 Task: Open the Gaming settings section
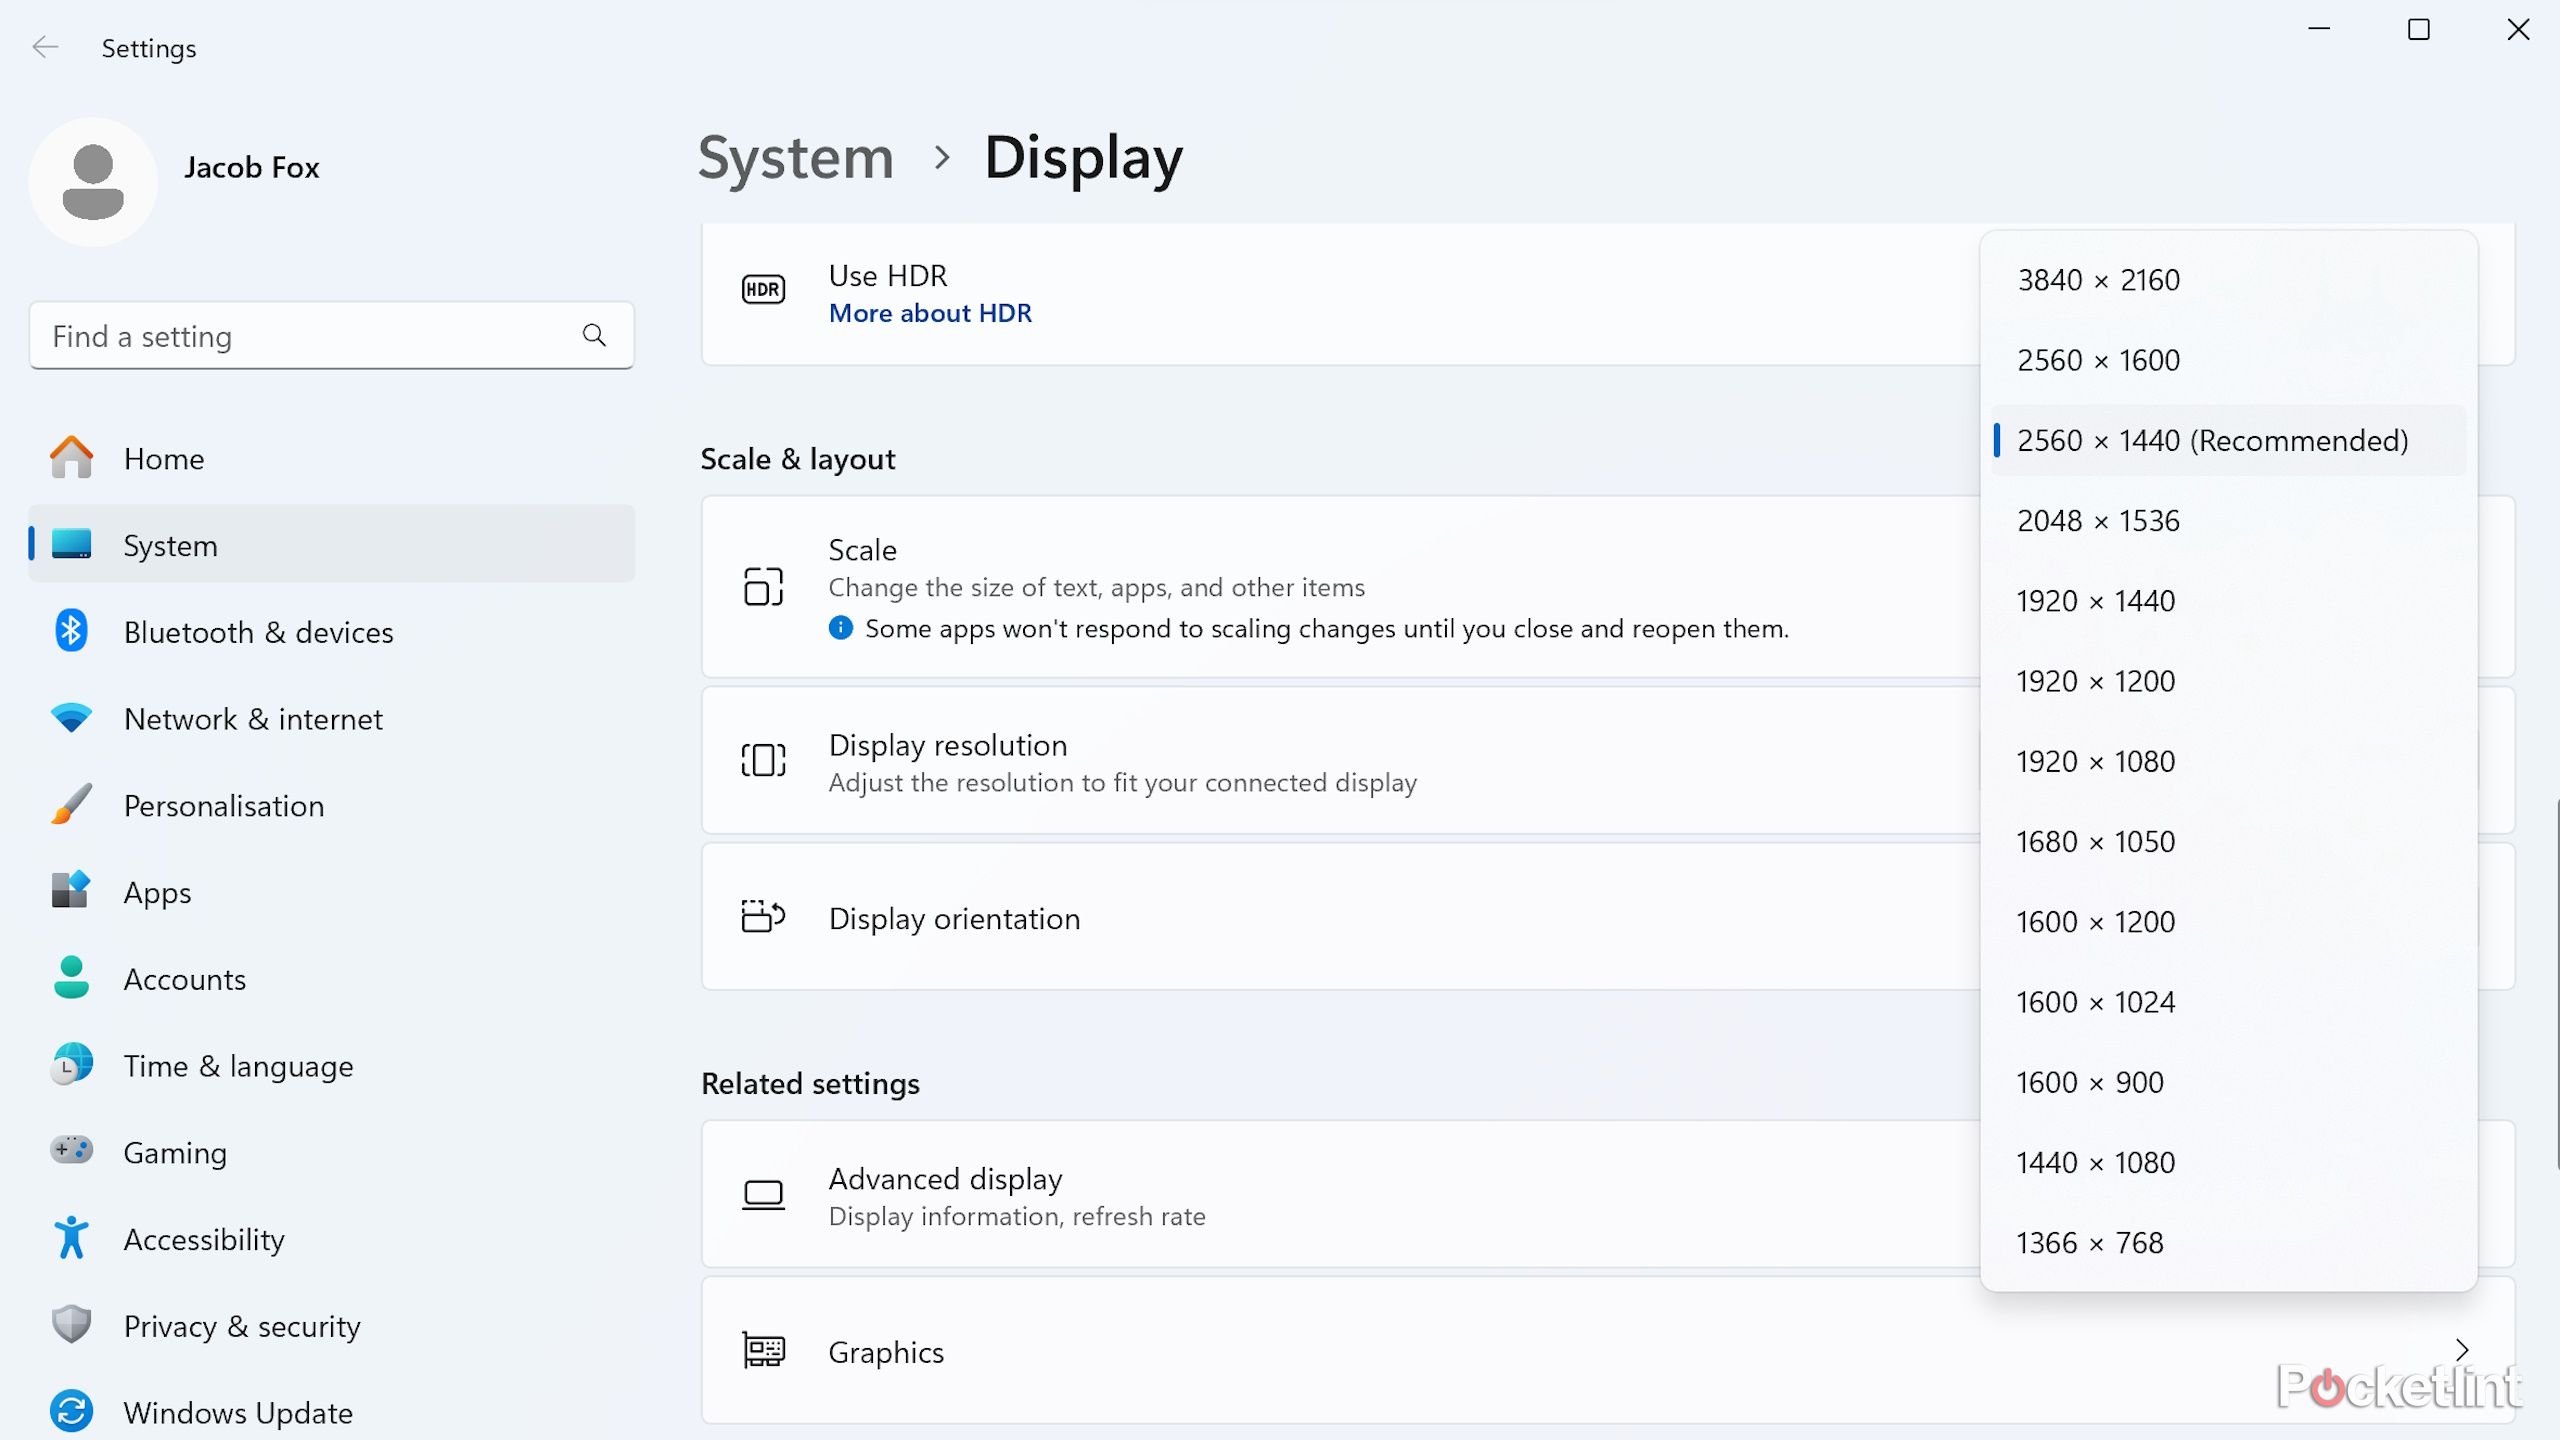[x=175, y=1152]
